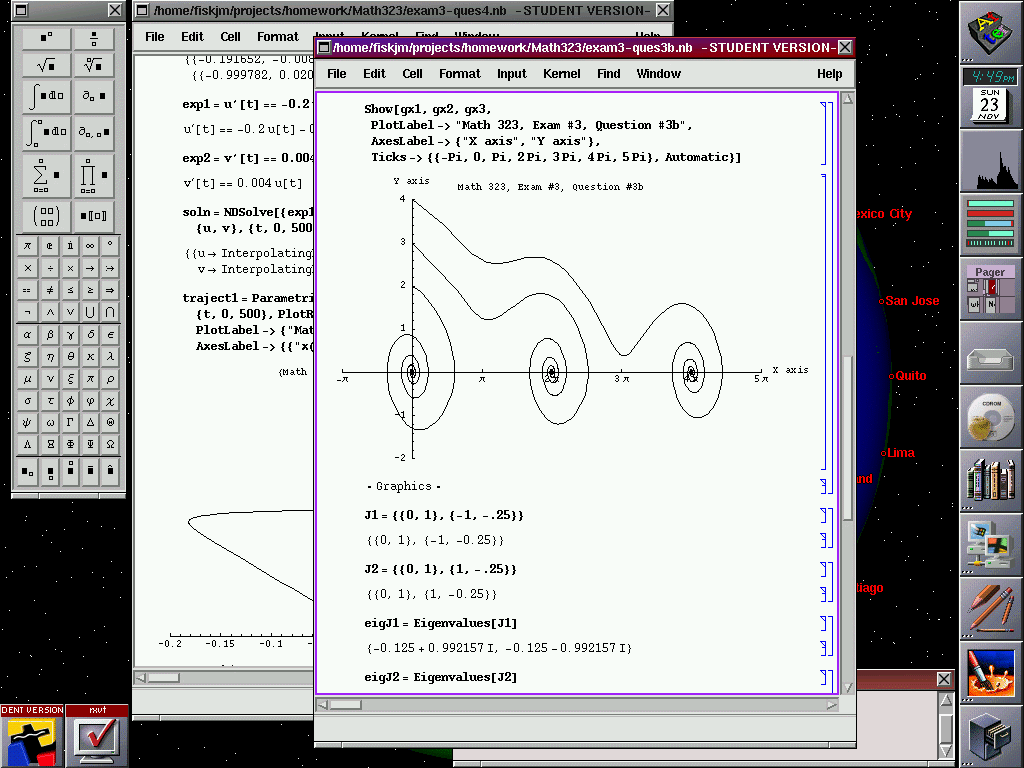Open Kernel menu in exam3-ques3b window
Viewport: 1024px width, 768px height.
[x=561, y=74]
